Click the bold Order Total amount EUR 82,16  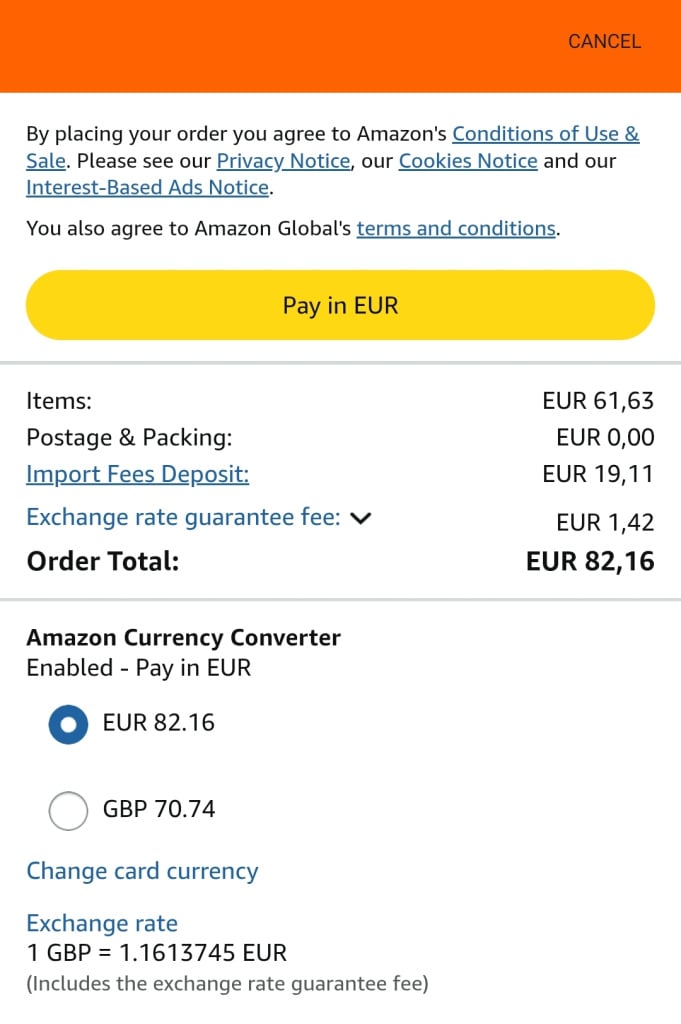click(x=590, y=561)
